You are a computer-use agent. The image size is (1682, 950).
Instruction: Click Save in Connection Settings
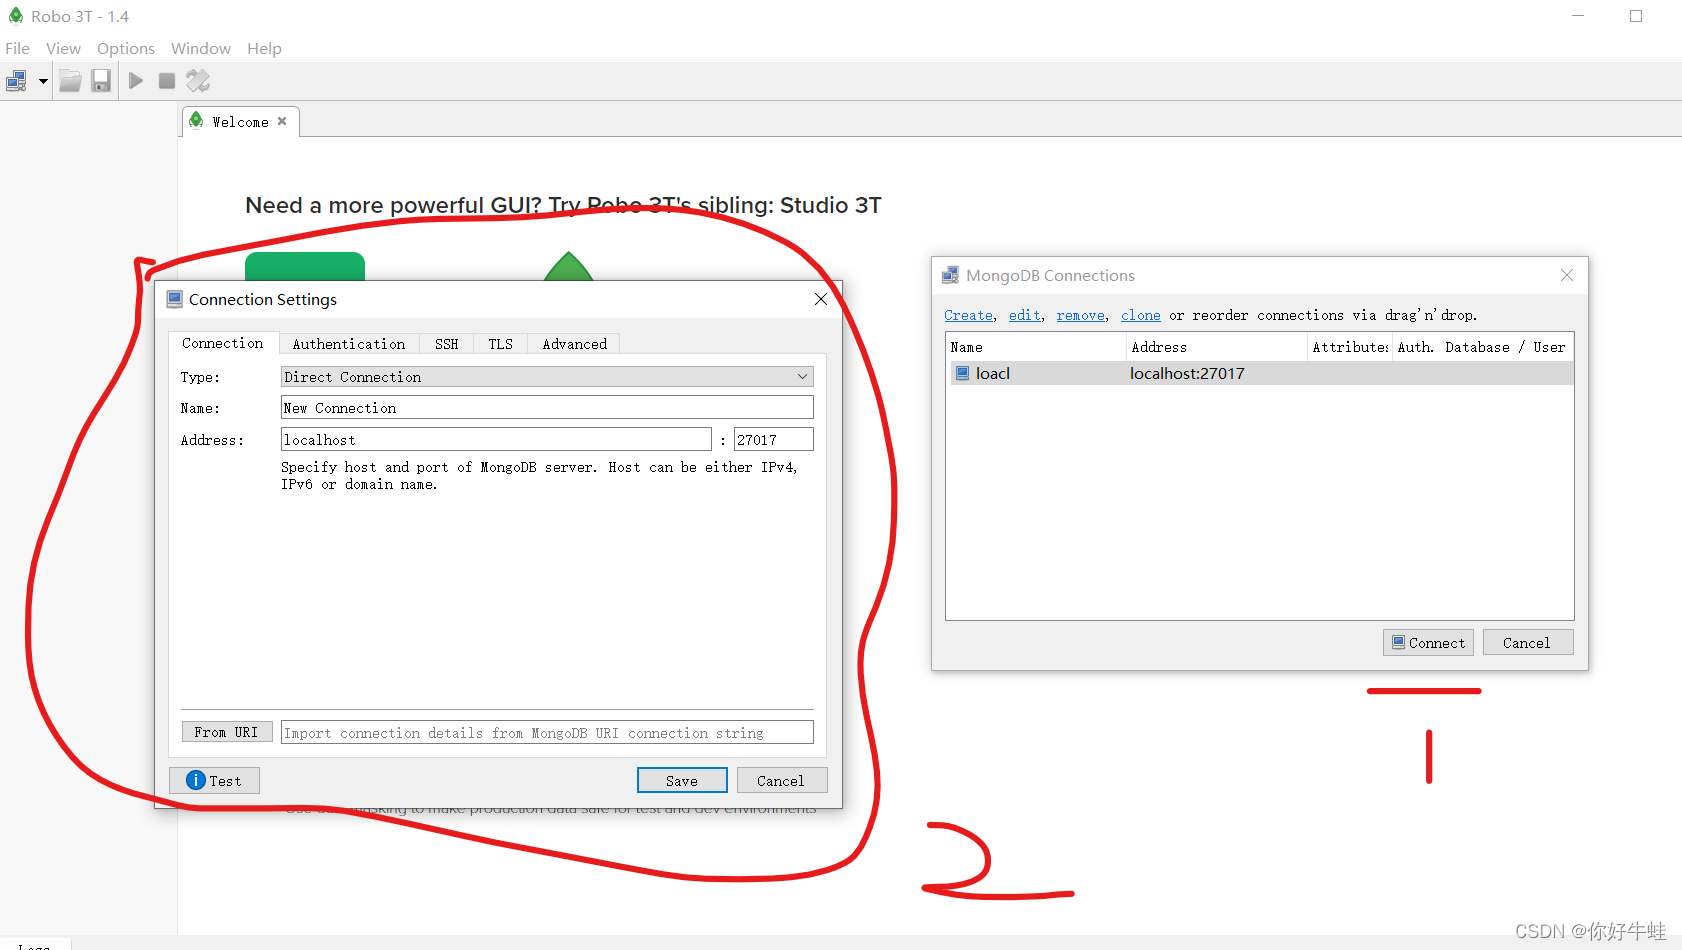click(x=682, y=781)
